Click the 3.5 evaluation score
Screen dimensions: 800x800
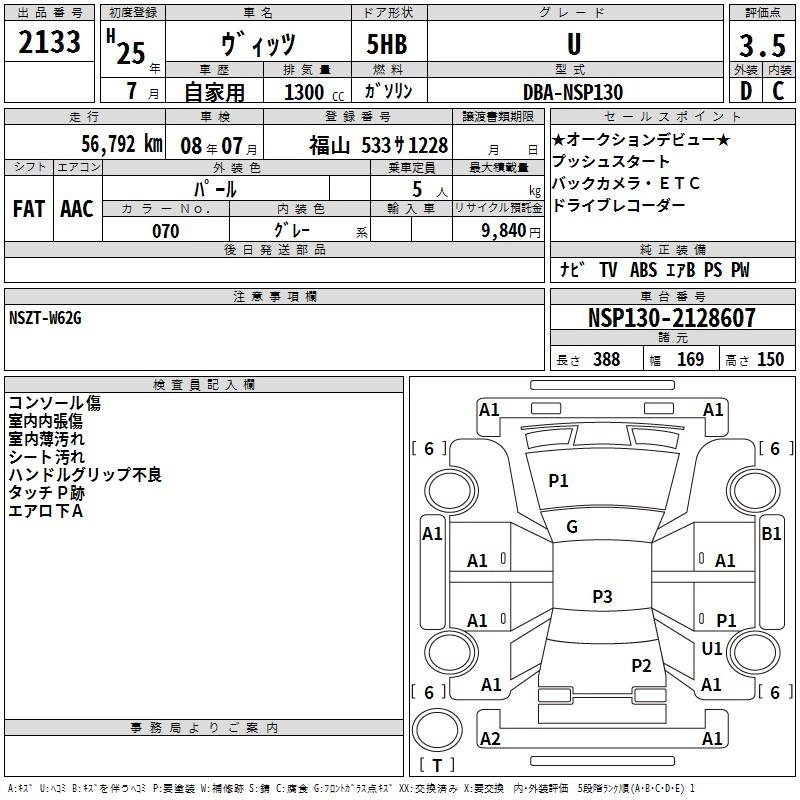[x=762, y=46]
